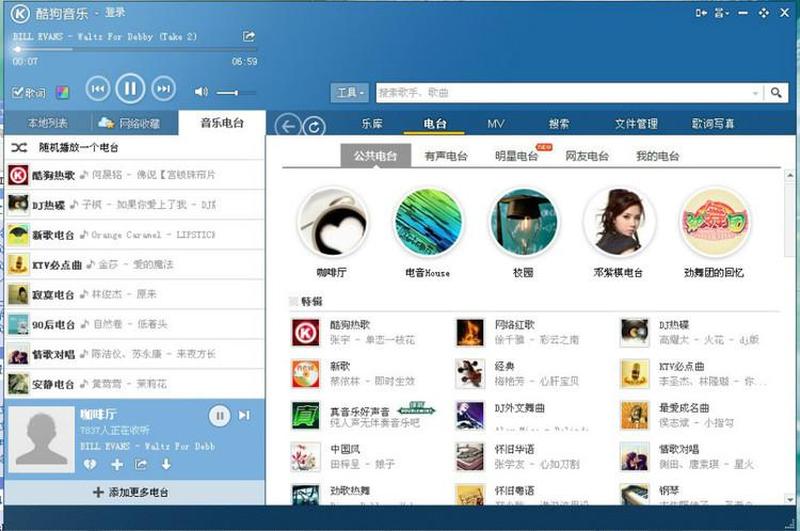The image size is (800, 531).
Task: Skip to next song in mini player
Action: tap(244, 416)
